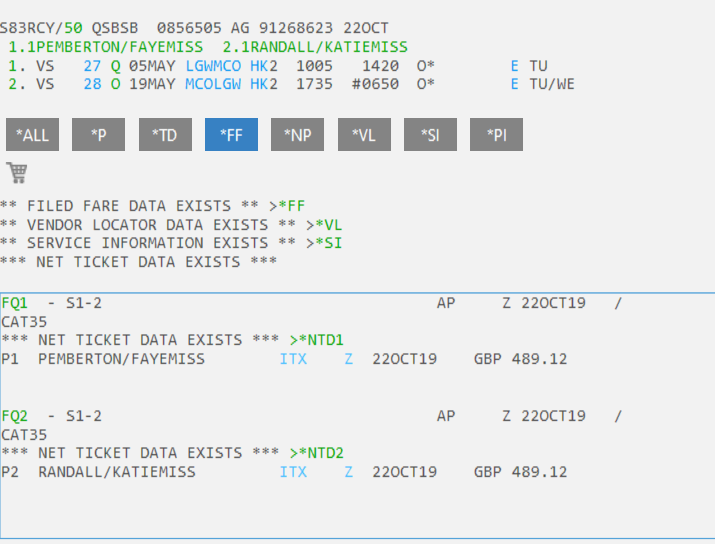Click E indicator on segment 1
715x544 pixels.
tap(514, 66)
